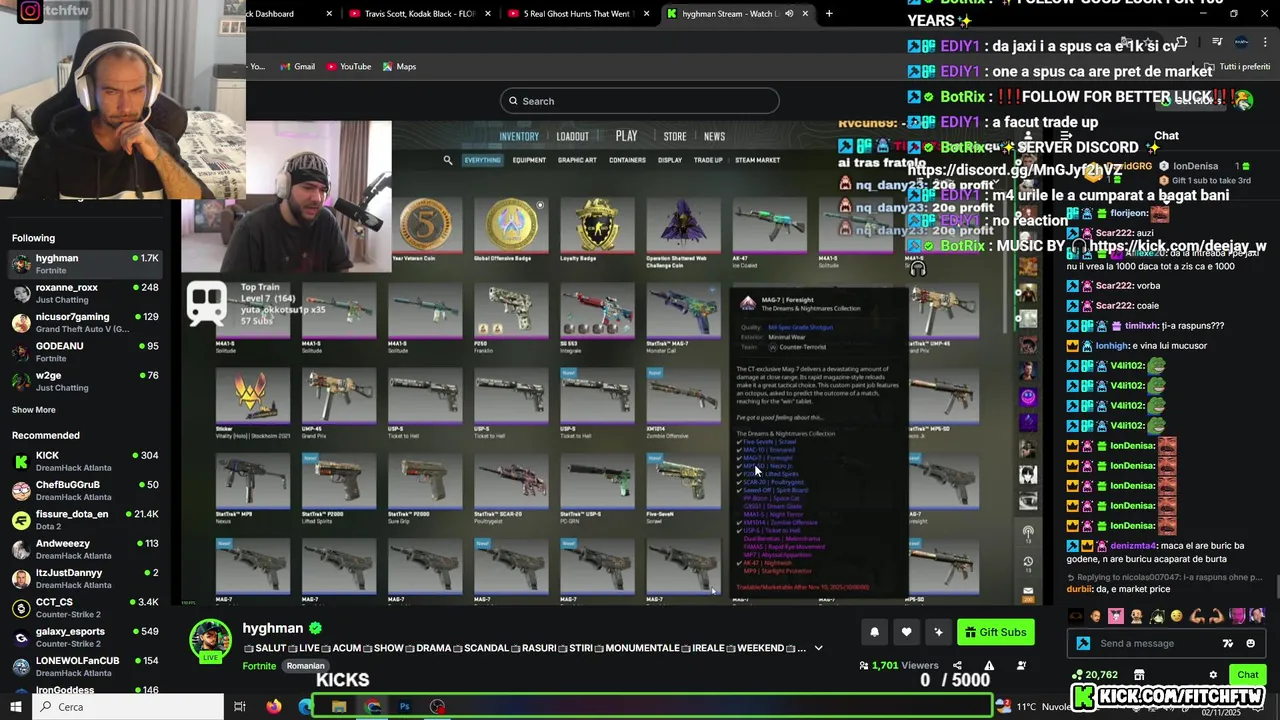Screen dimensions: 1280x720
Task: Open the share icon next to Viewers
Action: tap(957, 665)
